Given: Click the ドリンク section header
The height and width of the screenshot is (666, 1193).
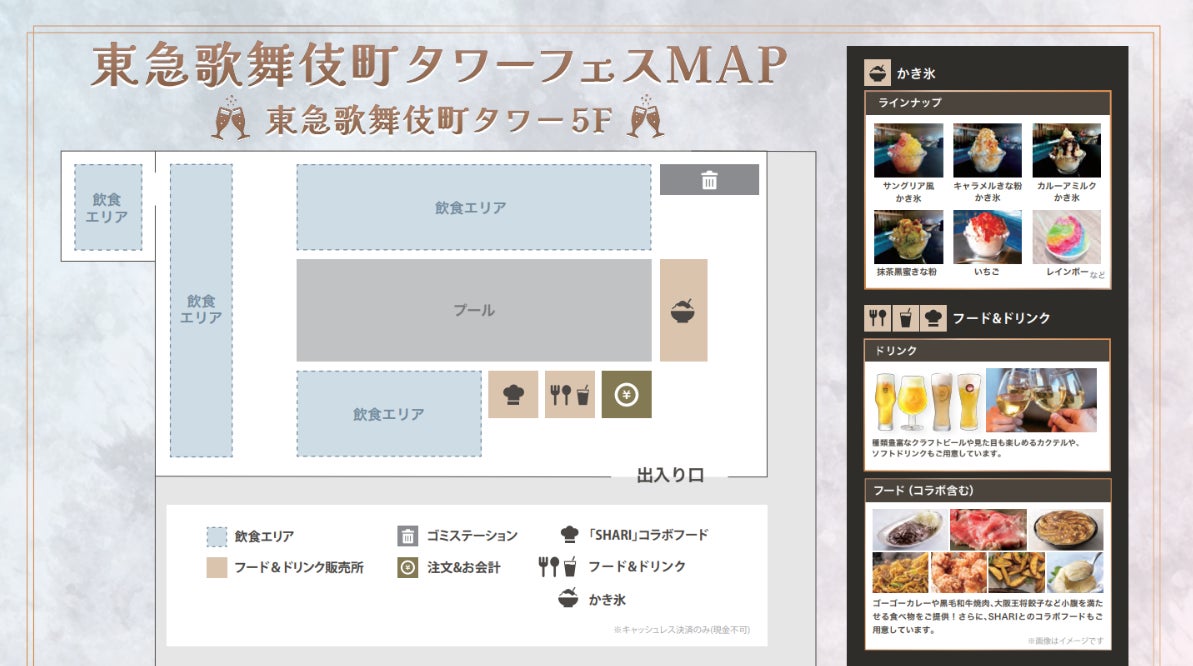Looking at the screenshot, I should (988, 351).
